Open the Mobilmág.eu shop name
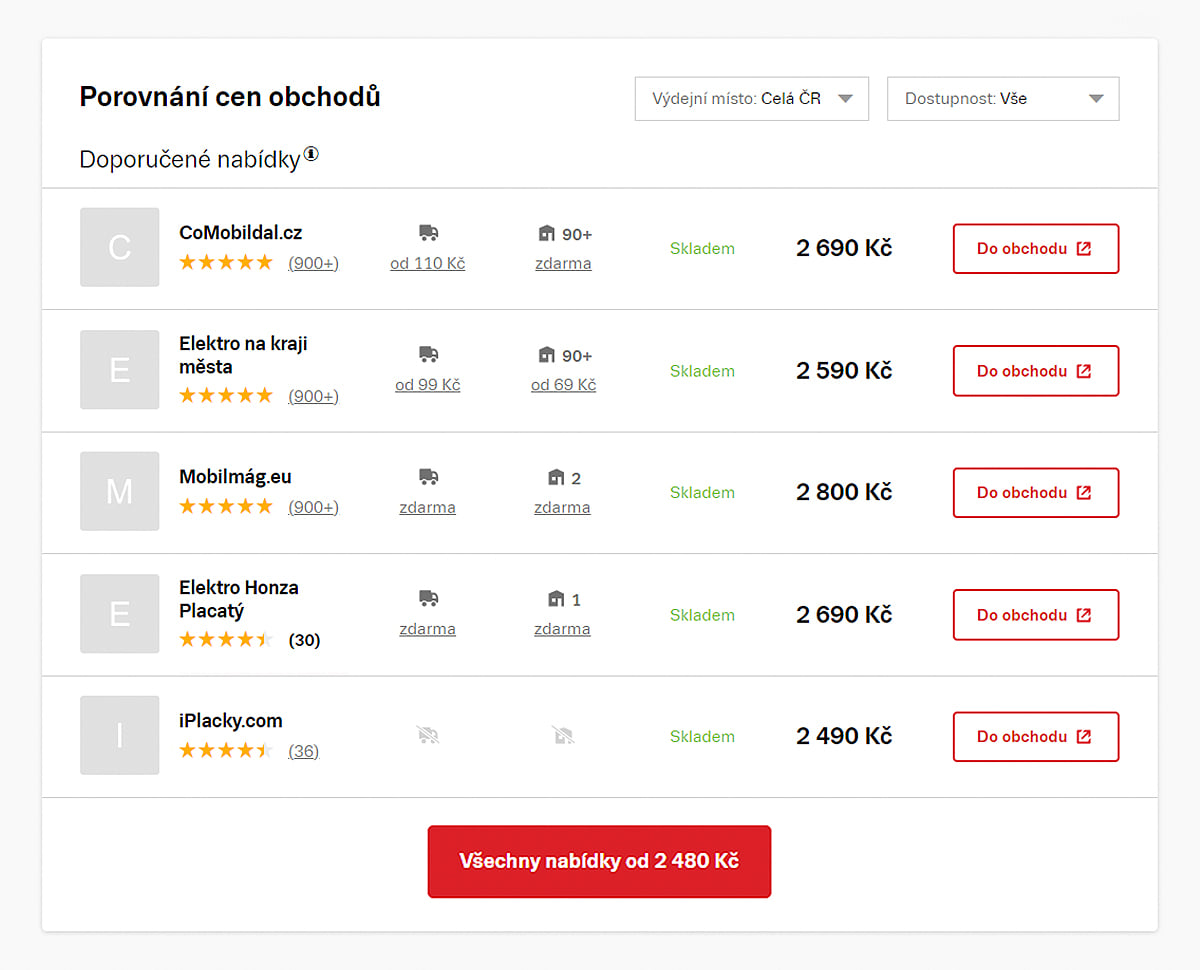 point(236,477)
